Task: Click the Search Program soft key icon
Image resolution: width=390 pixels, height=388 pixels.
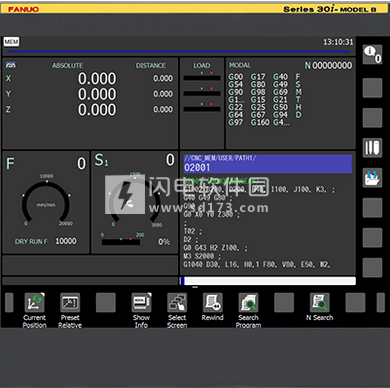Action: point(248,303)
